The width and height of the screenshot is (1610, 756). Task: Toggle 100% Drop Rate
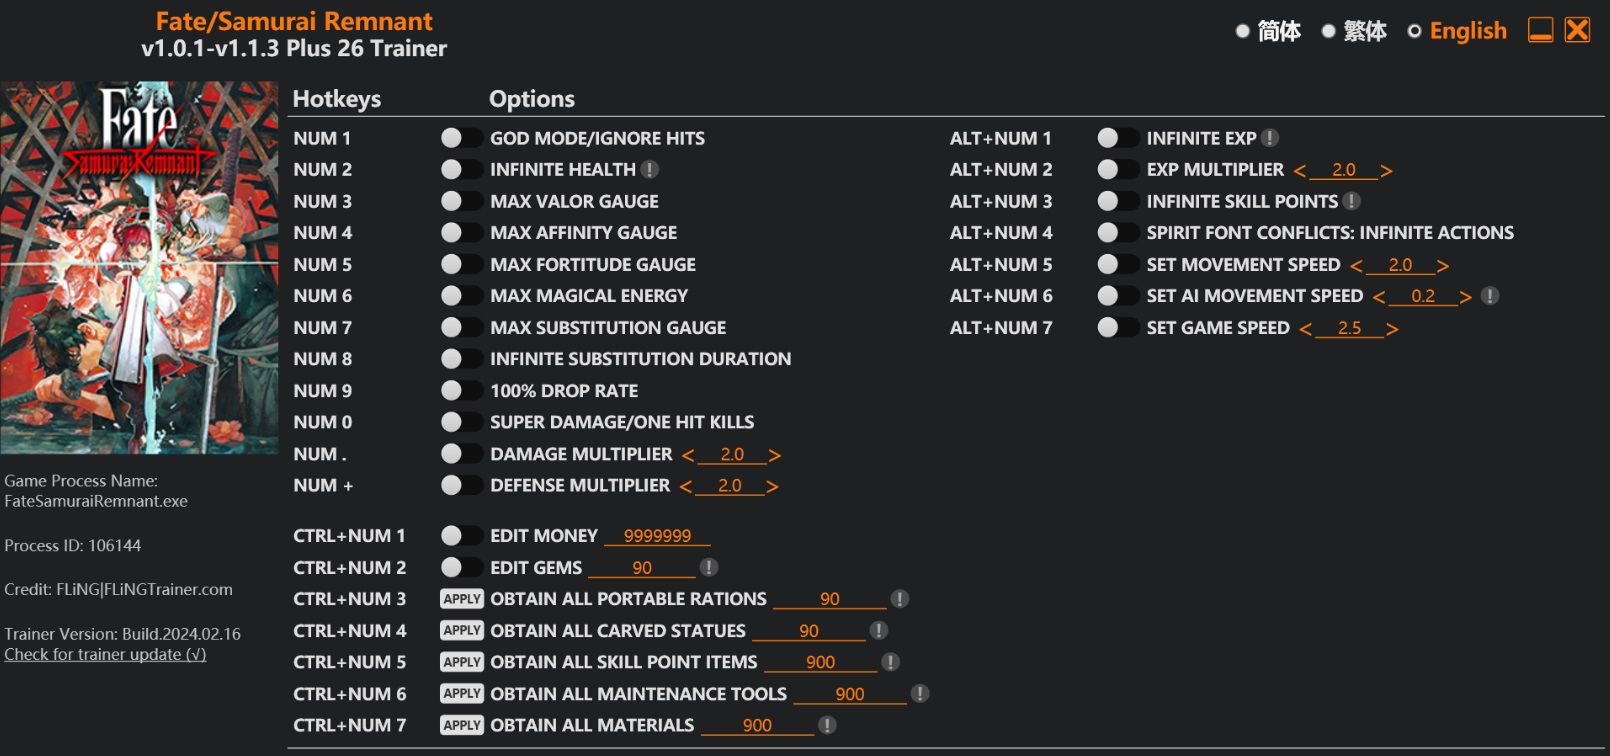pyautogui.click(x=461, y=391)
